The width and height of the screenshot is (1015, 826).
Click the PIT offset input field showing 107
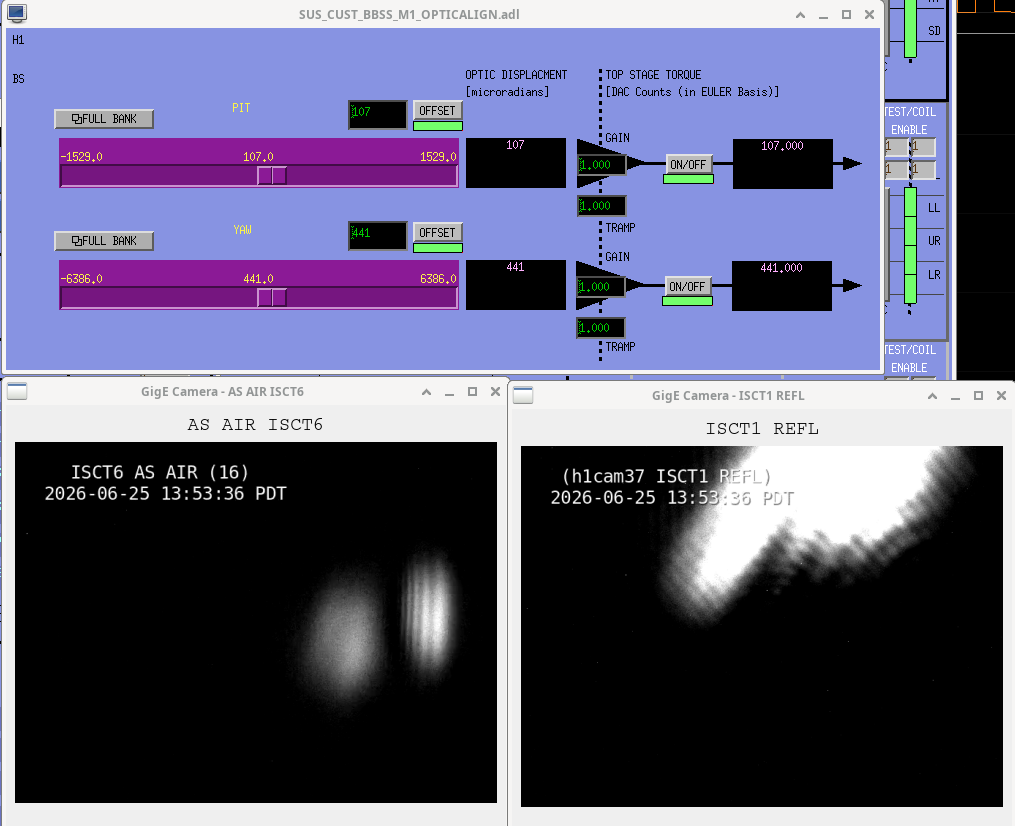pyautogui.click(x=377, y=114)
